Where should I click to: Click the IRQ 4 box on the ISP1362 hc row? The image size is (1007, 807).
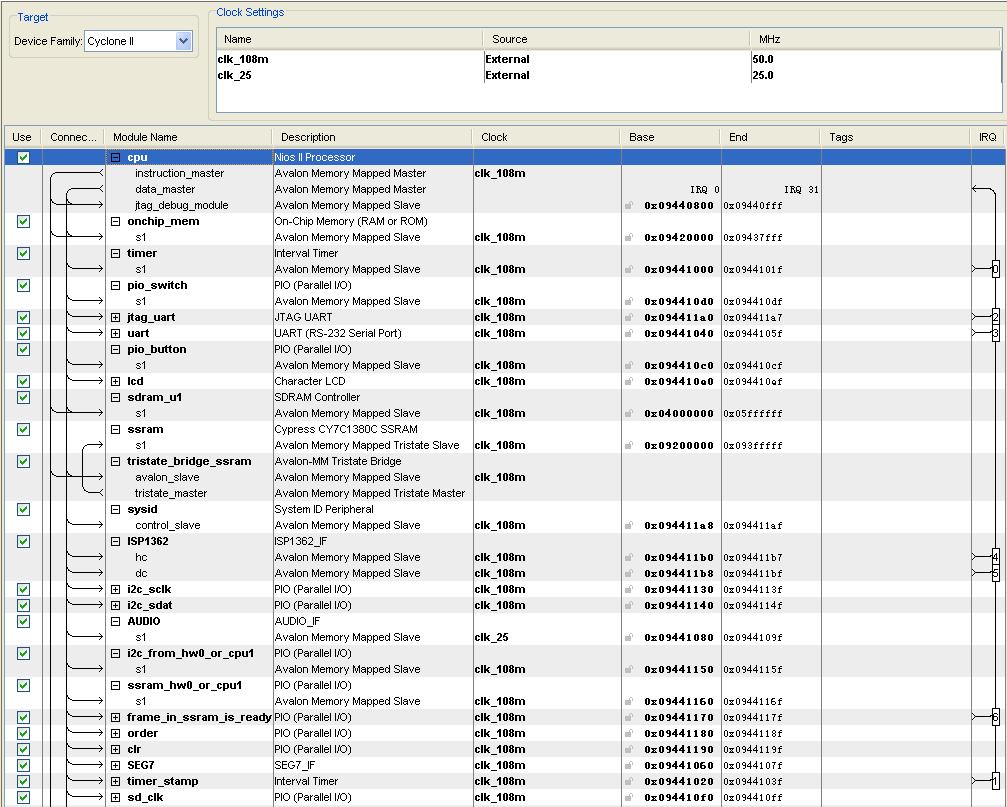coord(995,557)
